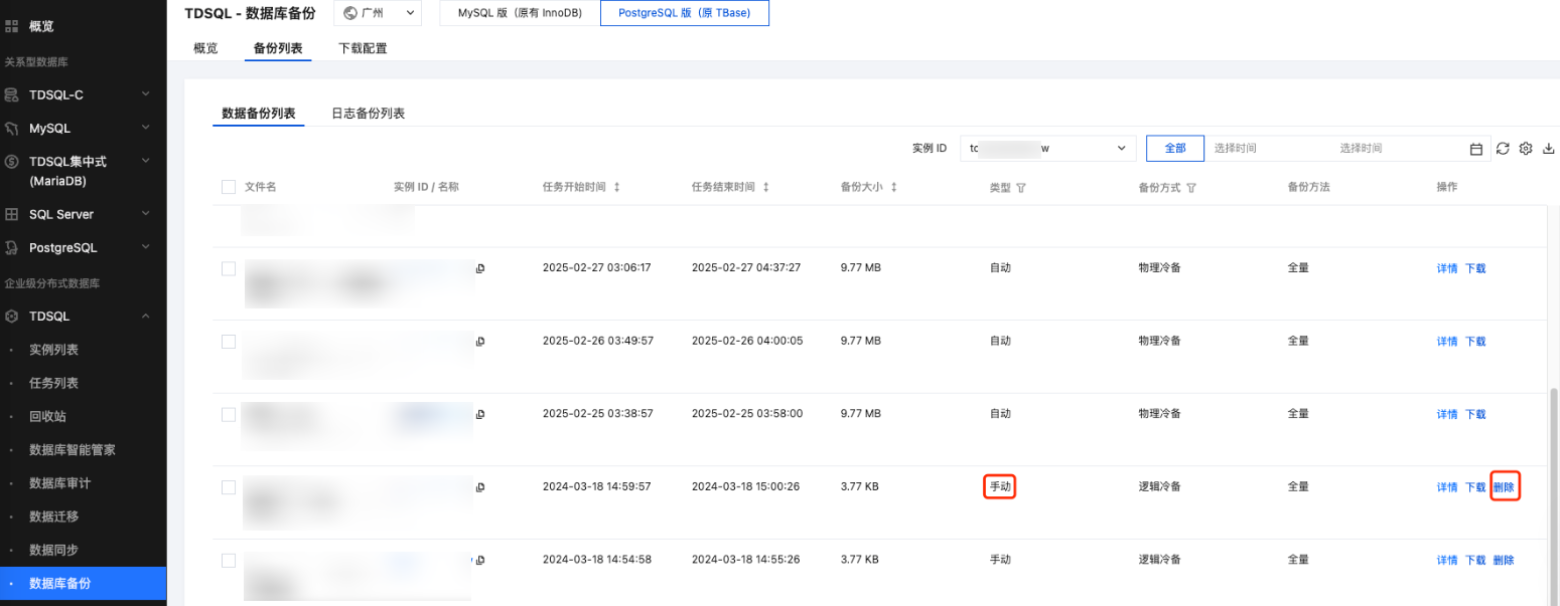Select the 备份列表 tab
Image resolution: width=1560 pixels, height=606 pixels.
[x=278, y=48]
